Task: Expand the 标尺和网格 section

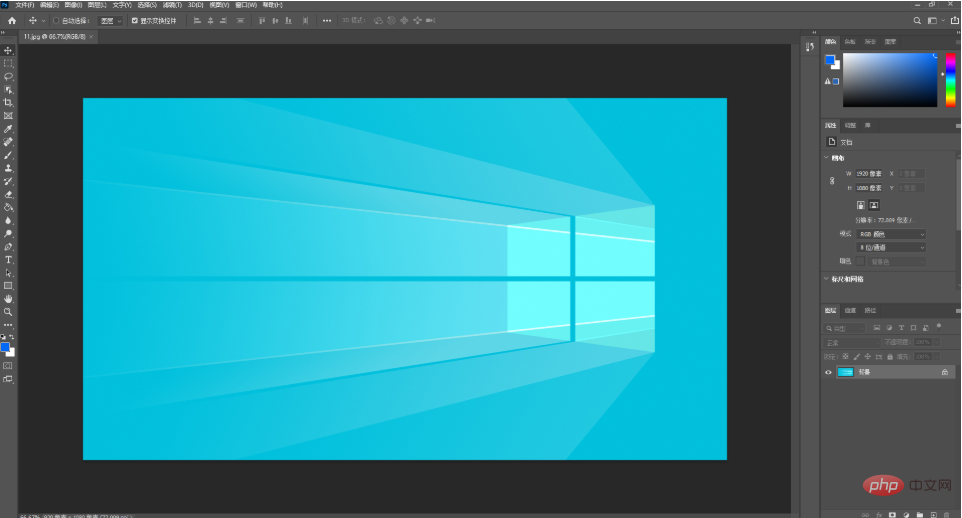Action: pyautogui.click(x=827, y=279)
